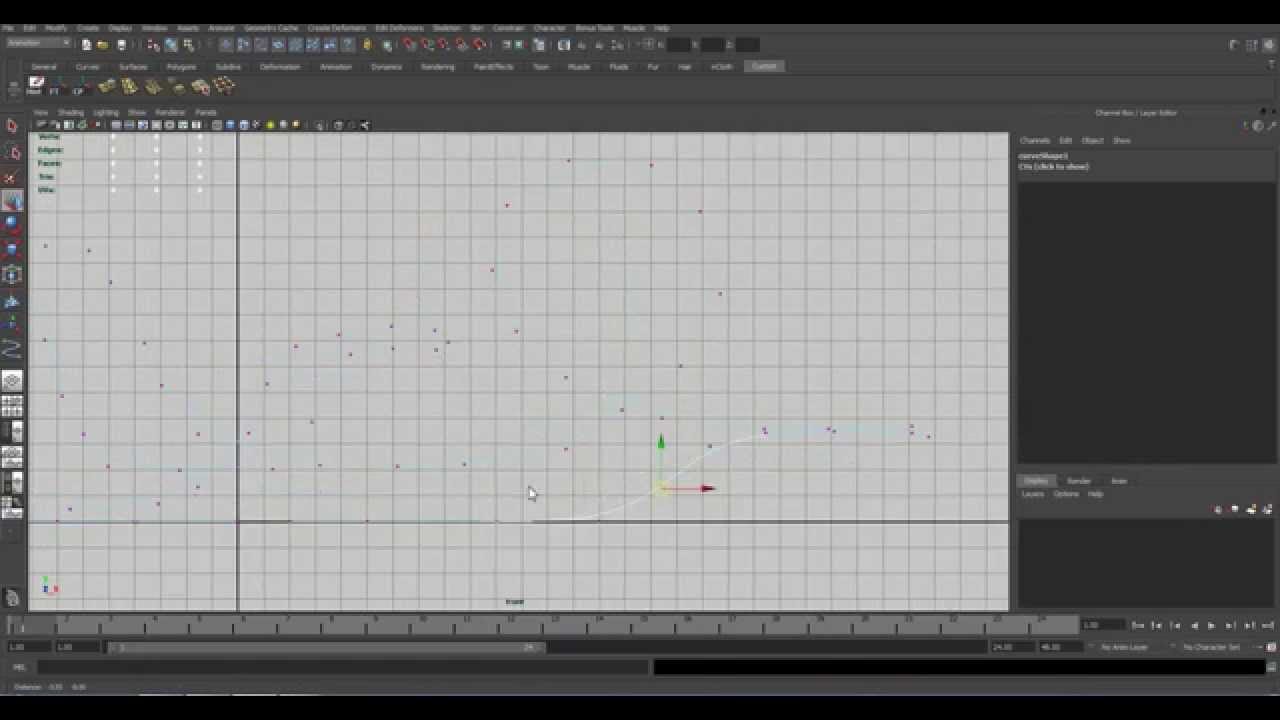
Task: Activate the Move tool in toolbox
Action: [12, 203]
